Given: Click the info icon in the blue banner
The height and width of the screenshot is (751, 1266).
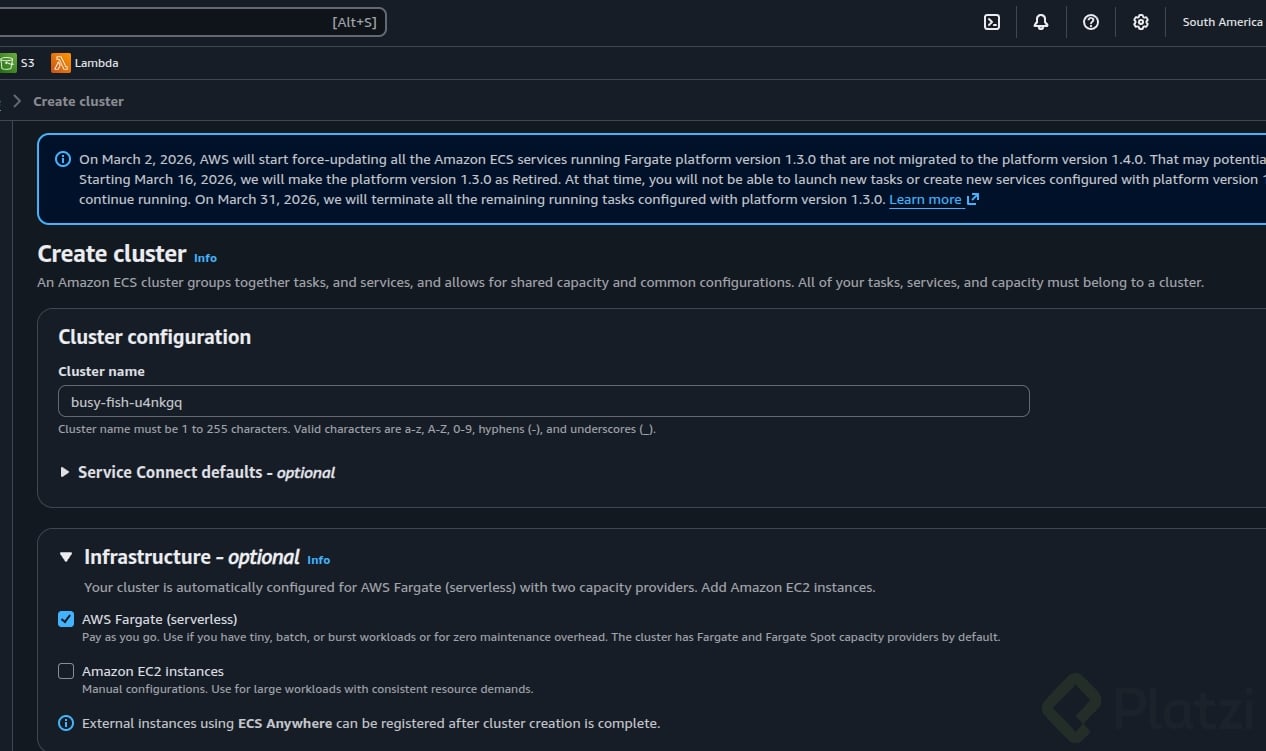Looking at the screenshot, I should point(63,159).
